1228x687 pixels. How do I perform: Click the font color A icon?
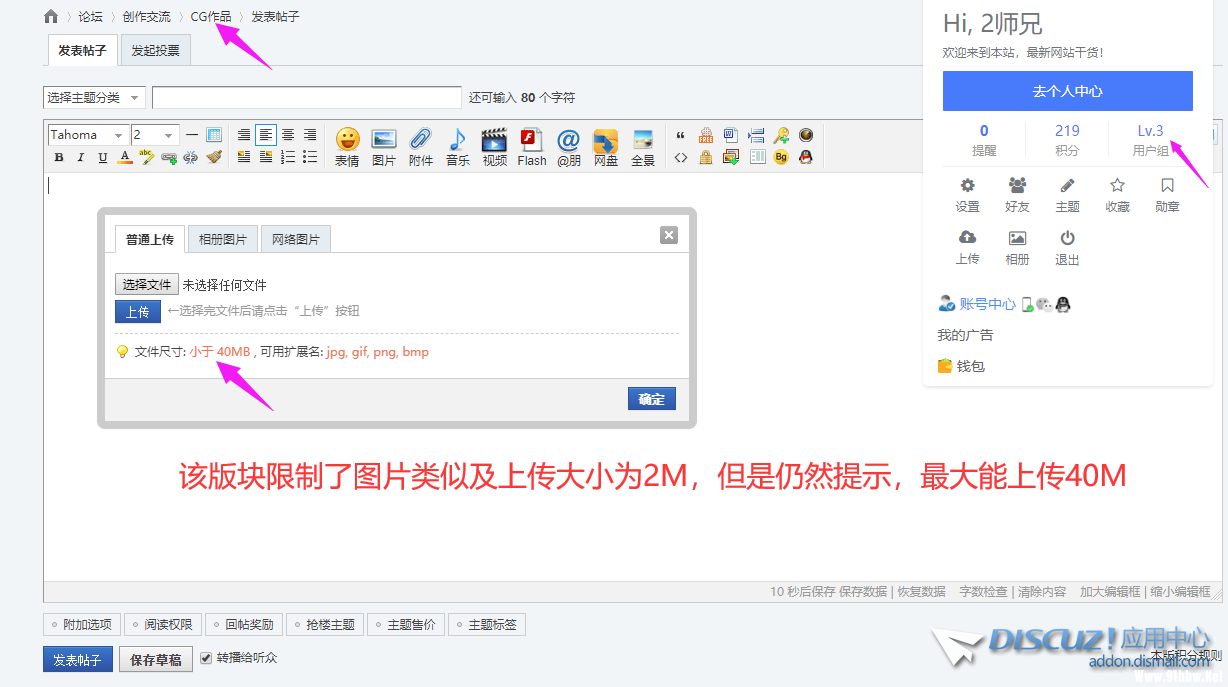(x=125, y=157)
